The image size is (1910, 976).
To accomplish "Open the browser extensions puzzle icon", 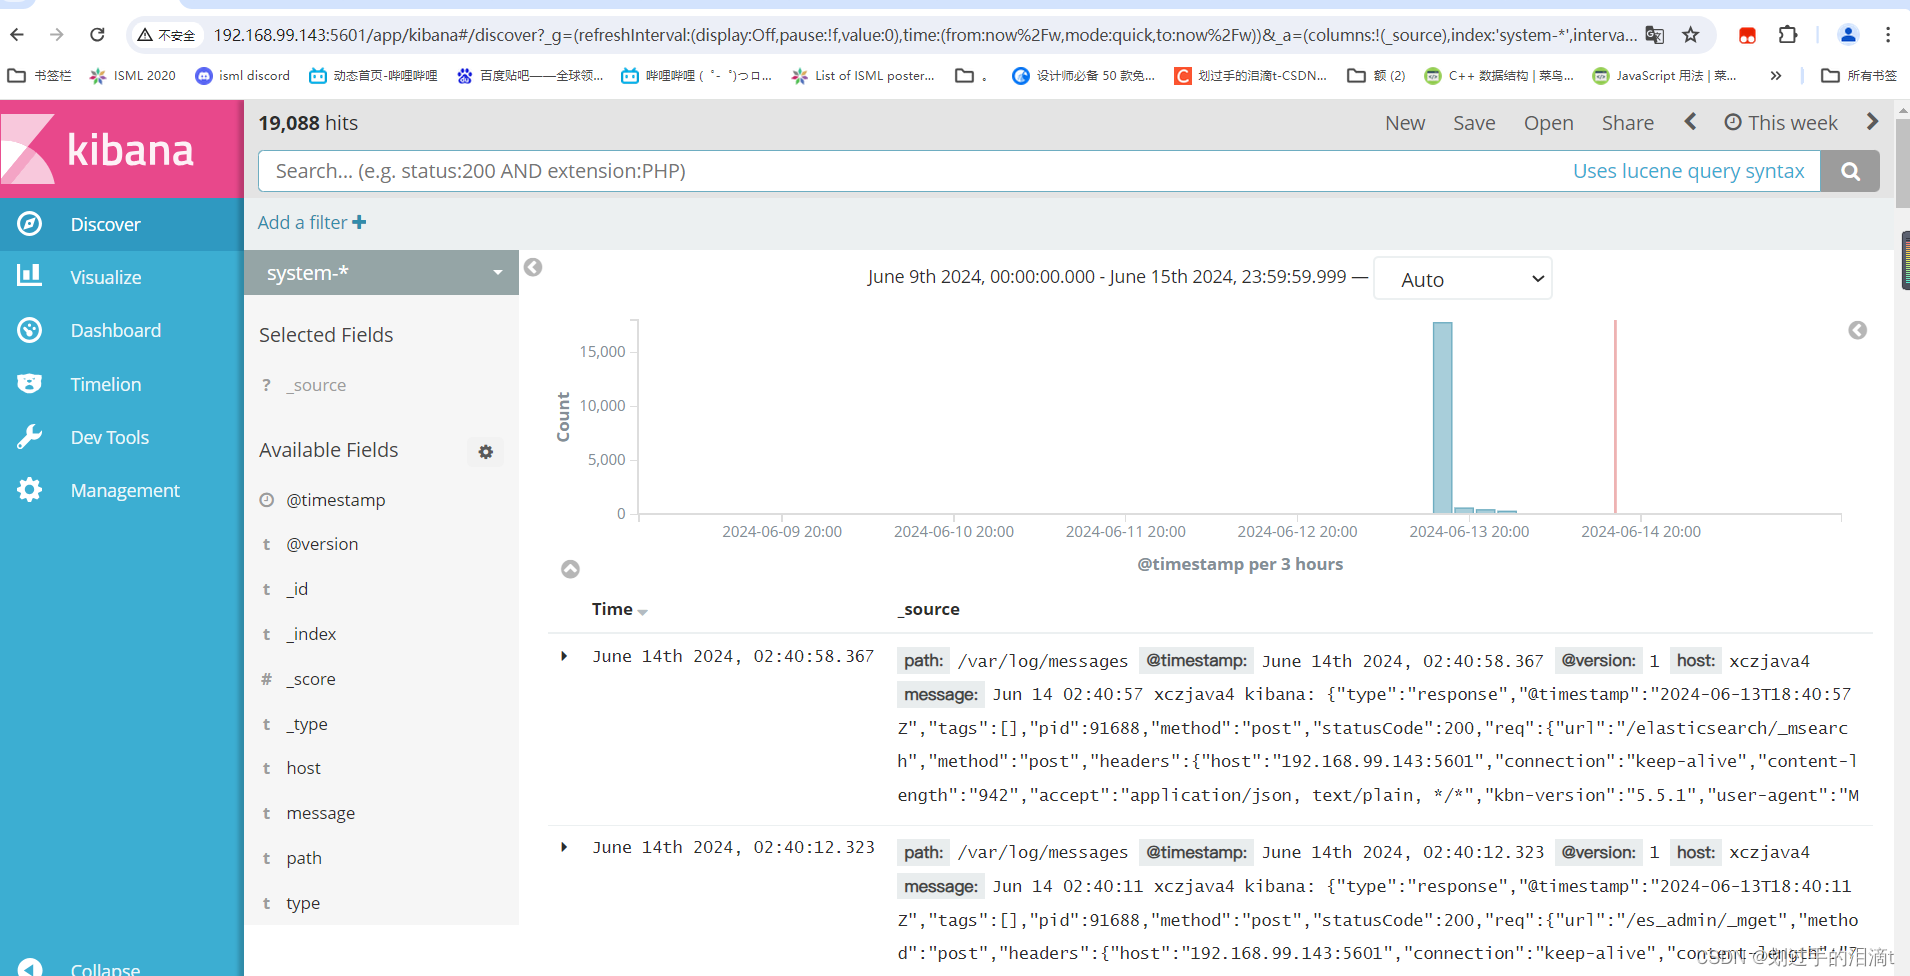I will [x=1788, y=35].
